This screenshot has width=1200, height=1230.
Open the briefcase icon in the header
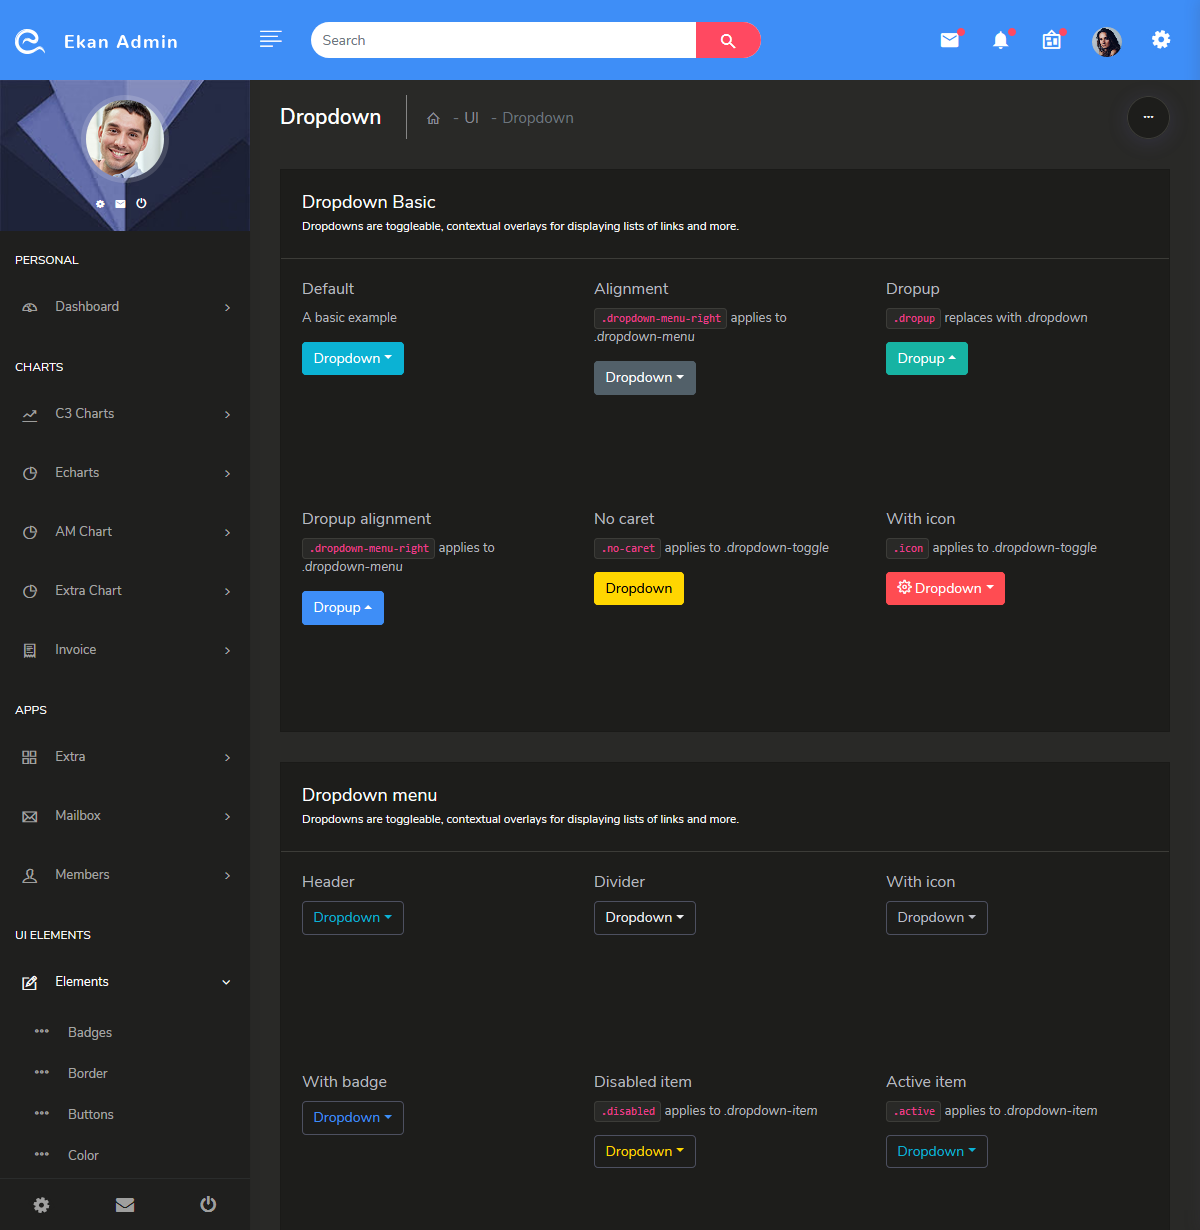(x=1051, y=40)
